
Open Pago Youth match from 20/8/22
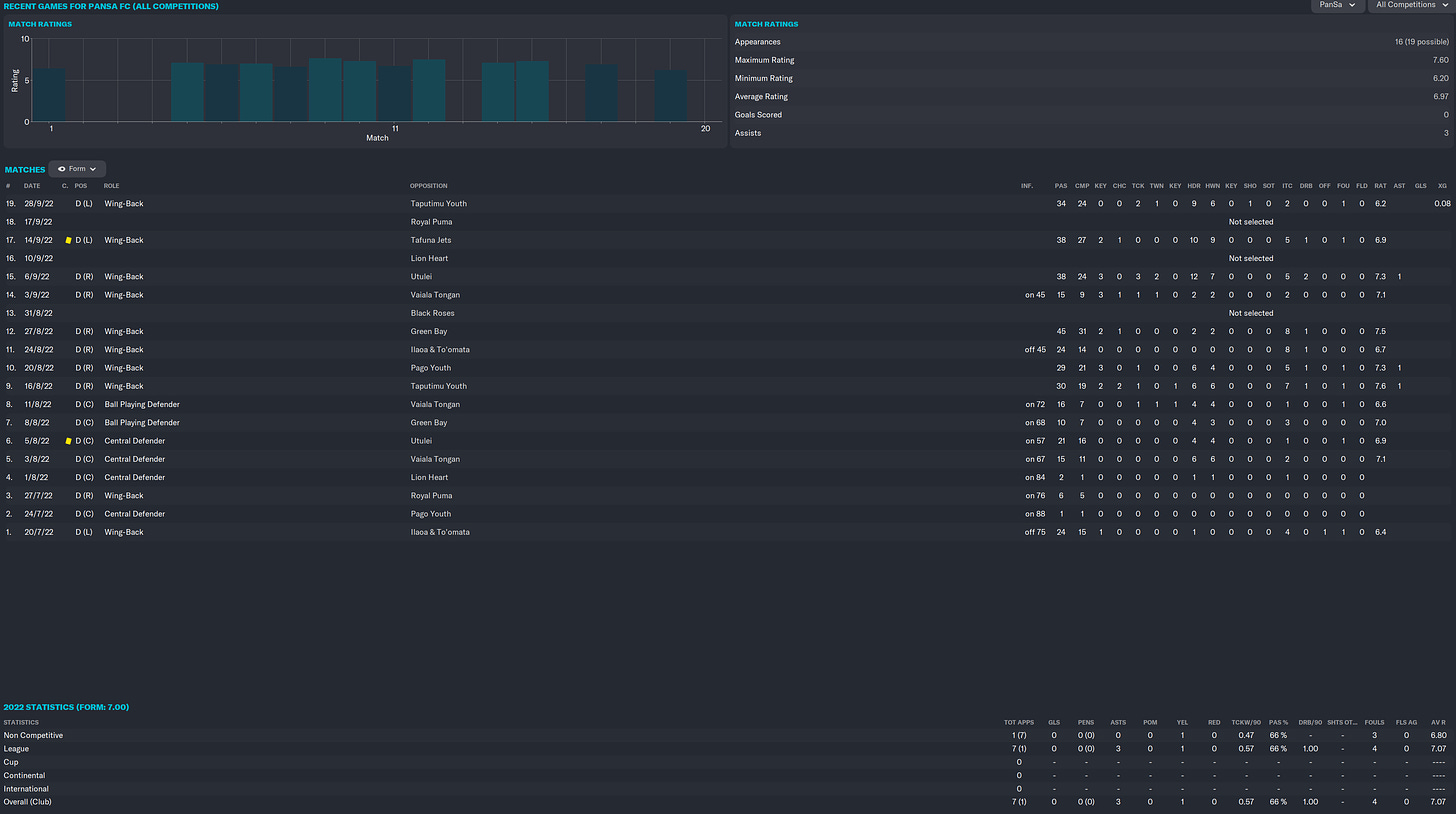point(430,368)
